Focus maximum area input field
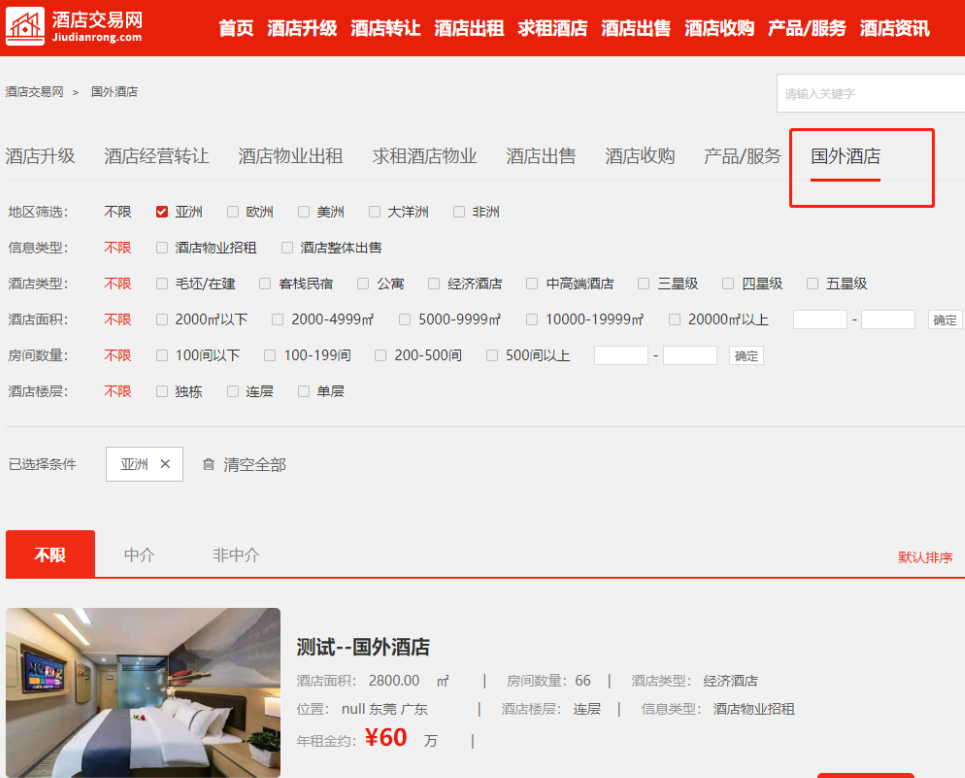Viewport: 965px width, 778px height. pyautogui.click(x=888, y=319)
